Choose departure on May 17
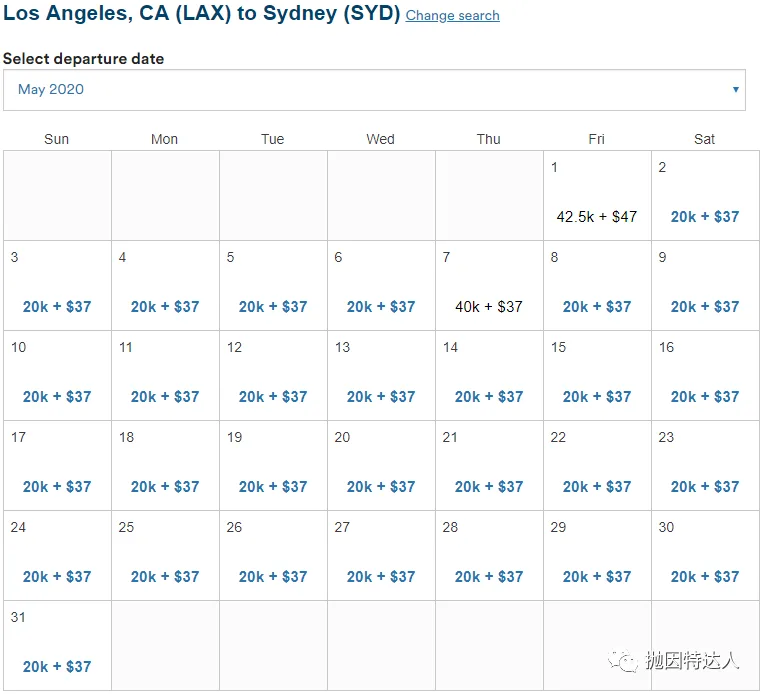Screen dimensions: 764x694 (x=57, y=487)
